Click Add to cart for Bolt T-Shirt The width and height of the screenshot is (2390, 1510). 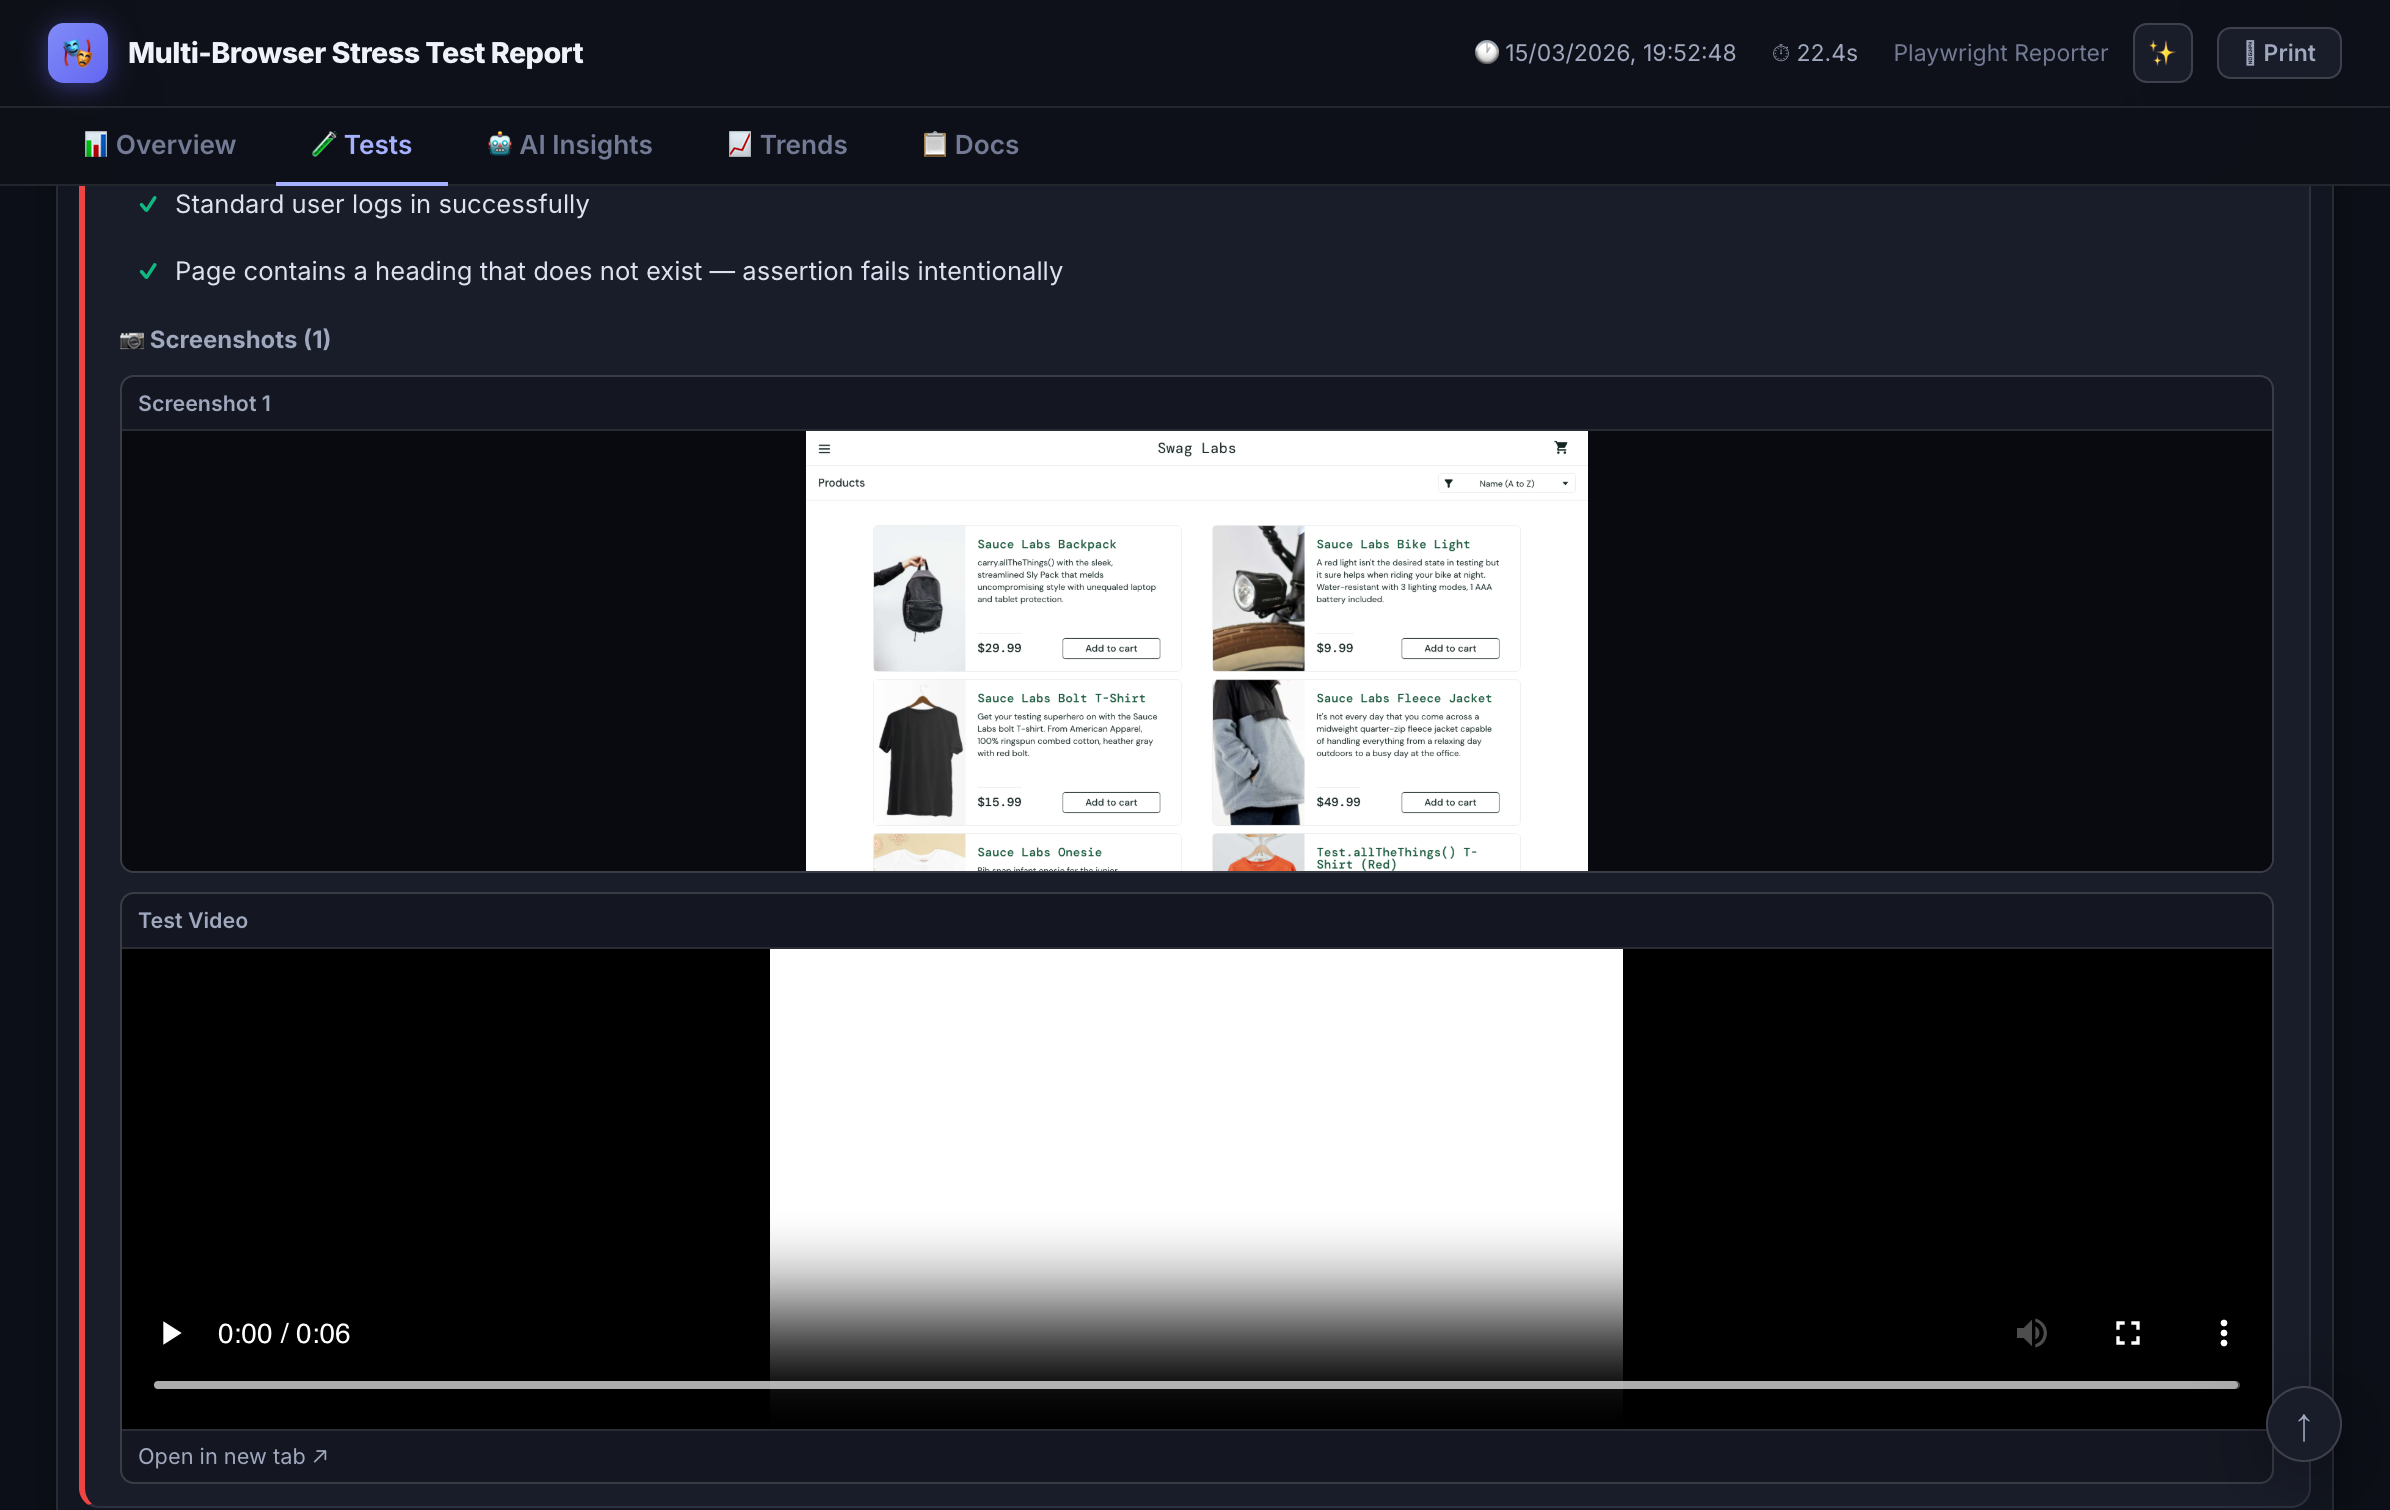coord(1111,803)
